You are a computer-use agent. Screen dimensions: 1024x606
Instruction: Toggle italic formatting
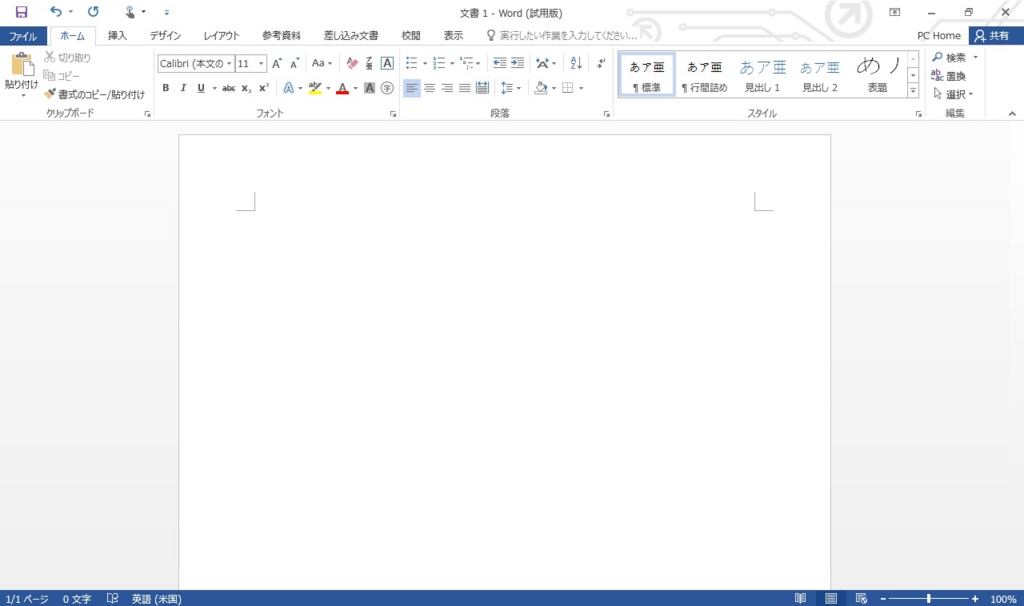coord(184,88)
